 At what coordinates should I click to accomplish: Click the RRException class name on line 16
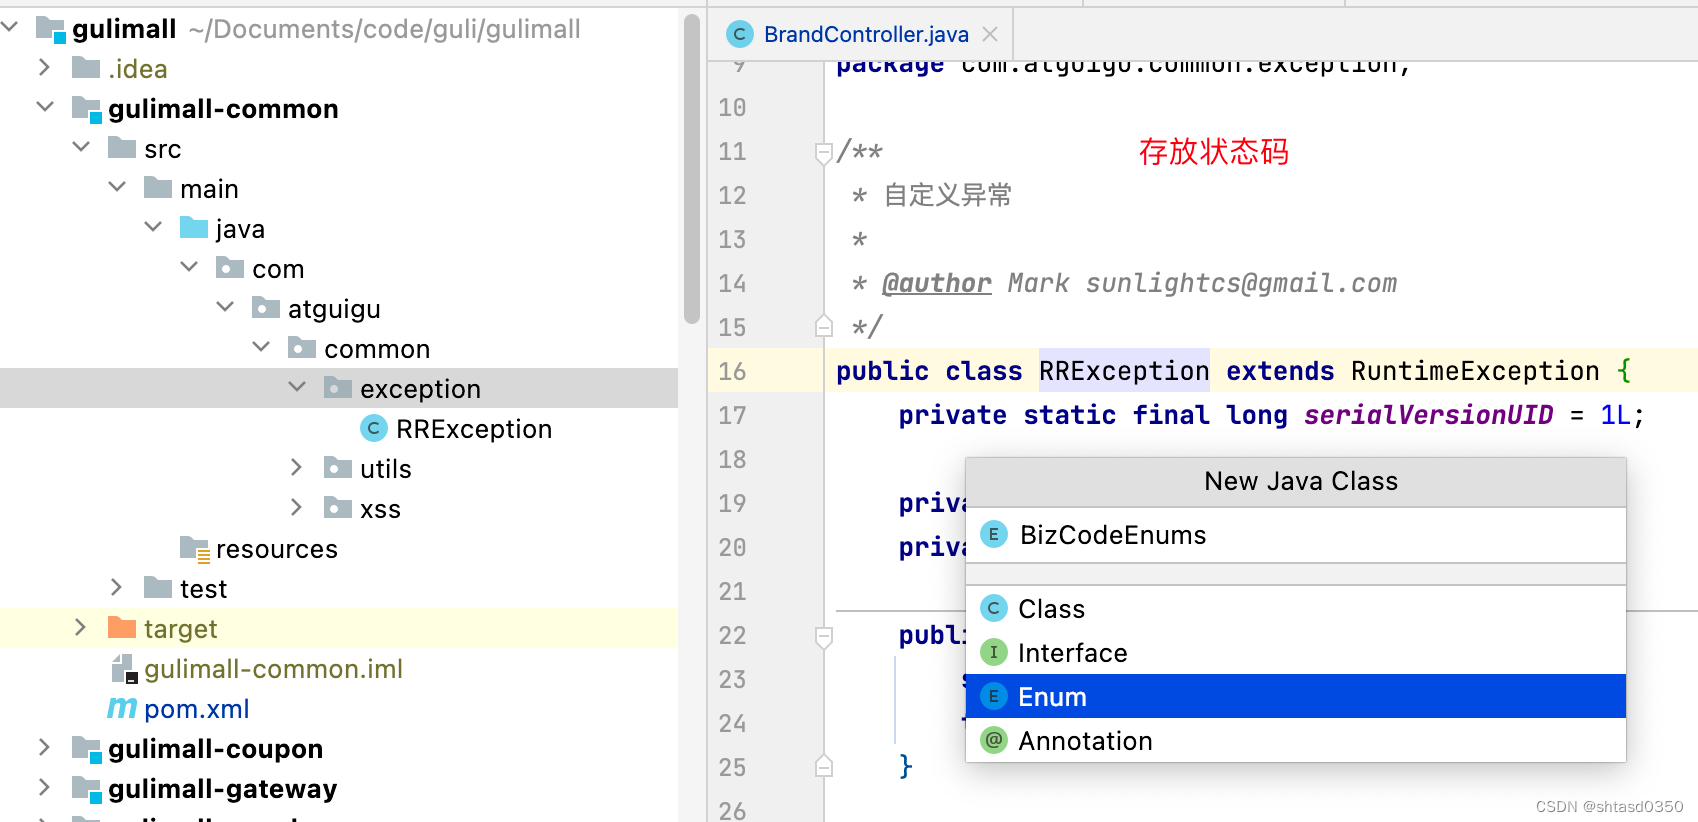pos(1124,371)
